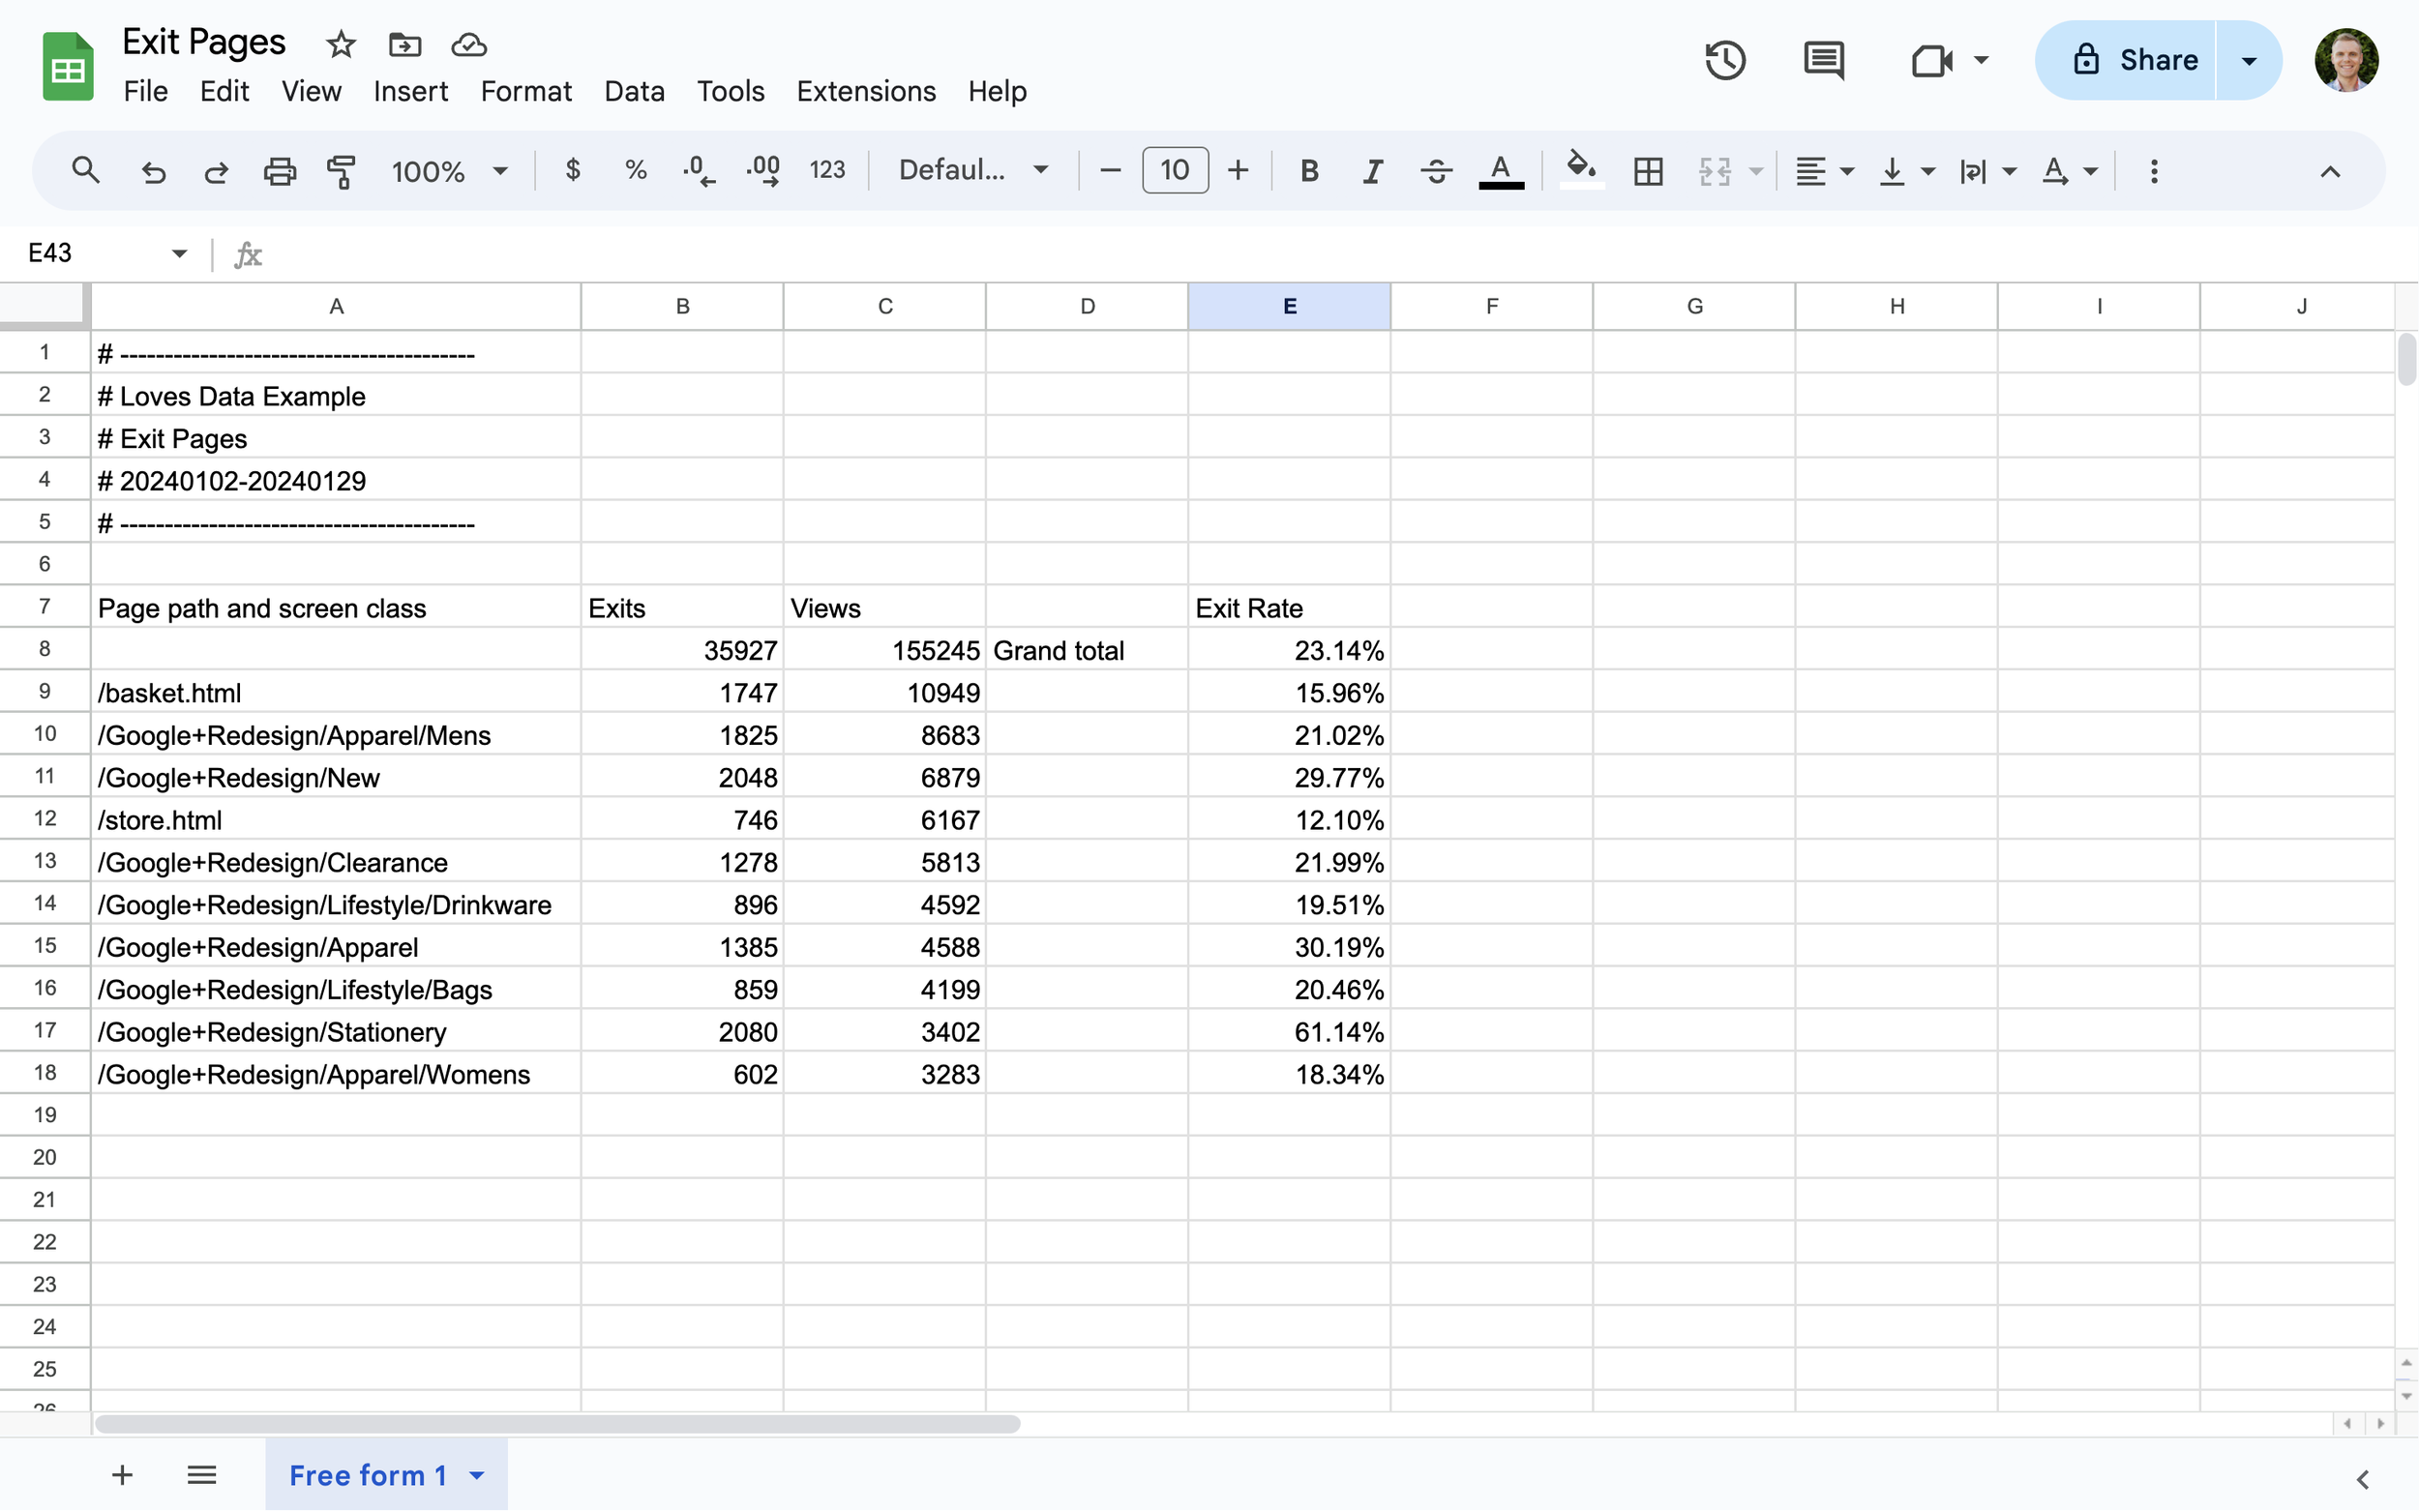Screen dimensions: 2419x1512
Task: Open version history
Action: point(1724,60)
